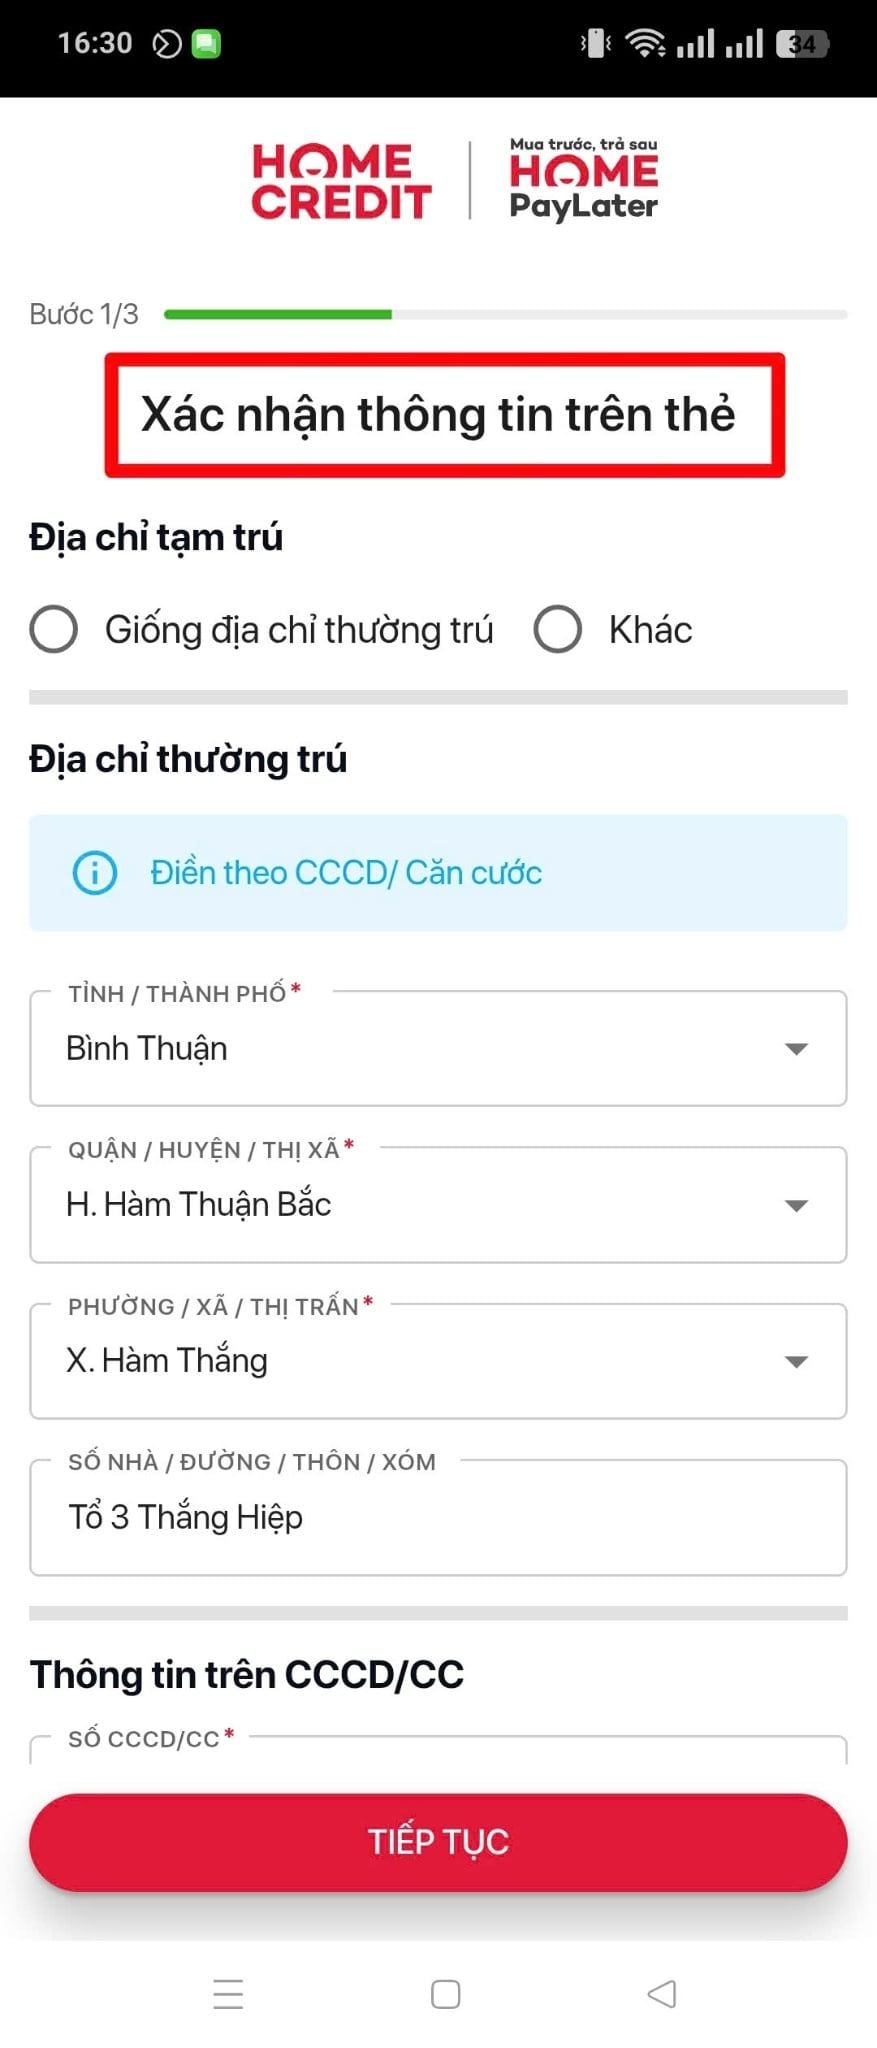Open the Phường / Xã / Thị trấn dropdown
Image resolution: width=877 pixels, height=2048 pixels.
(x=438, y=1360)
